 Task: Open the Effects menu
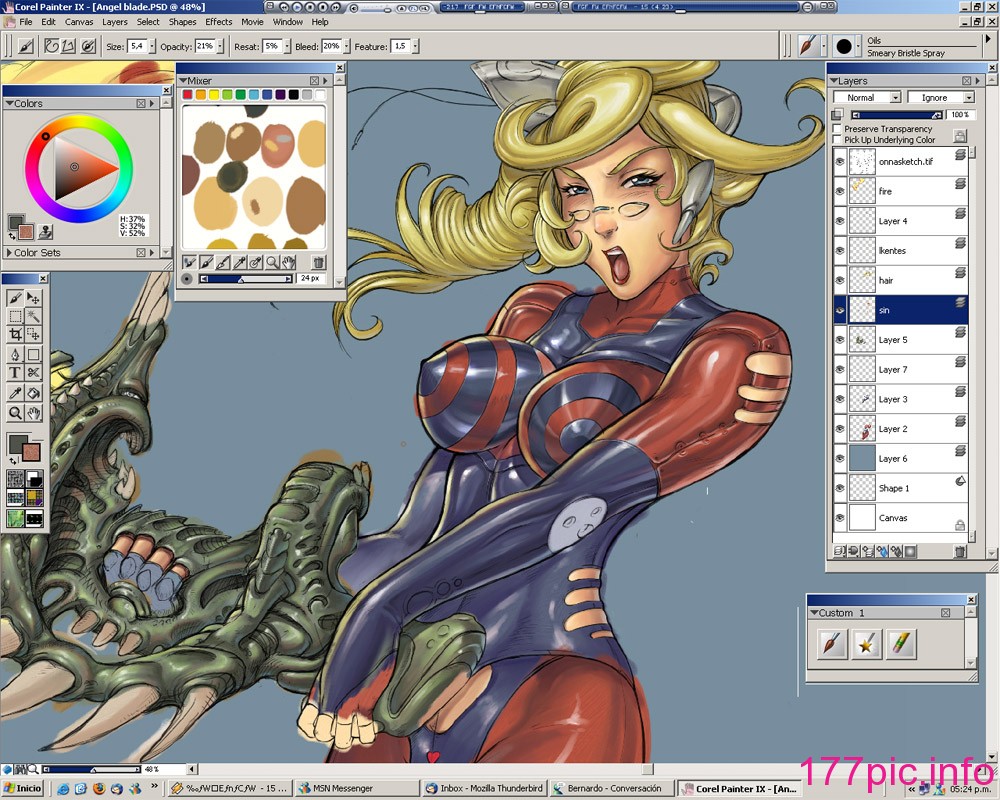(219, 22)
